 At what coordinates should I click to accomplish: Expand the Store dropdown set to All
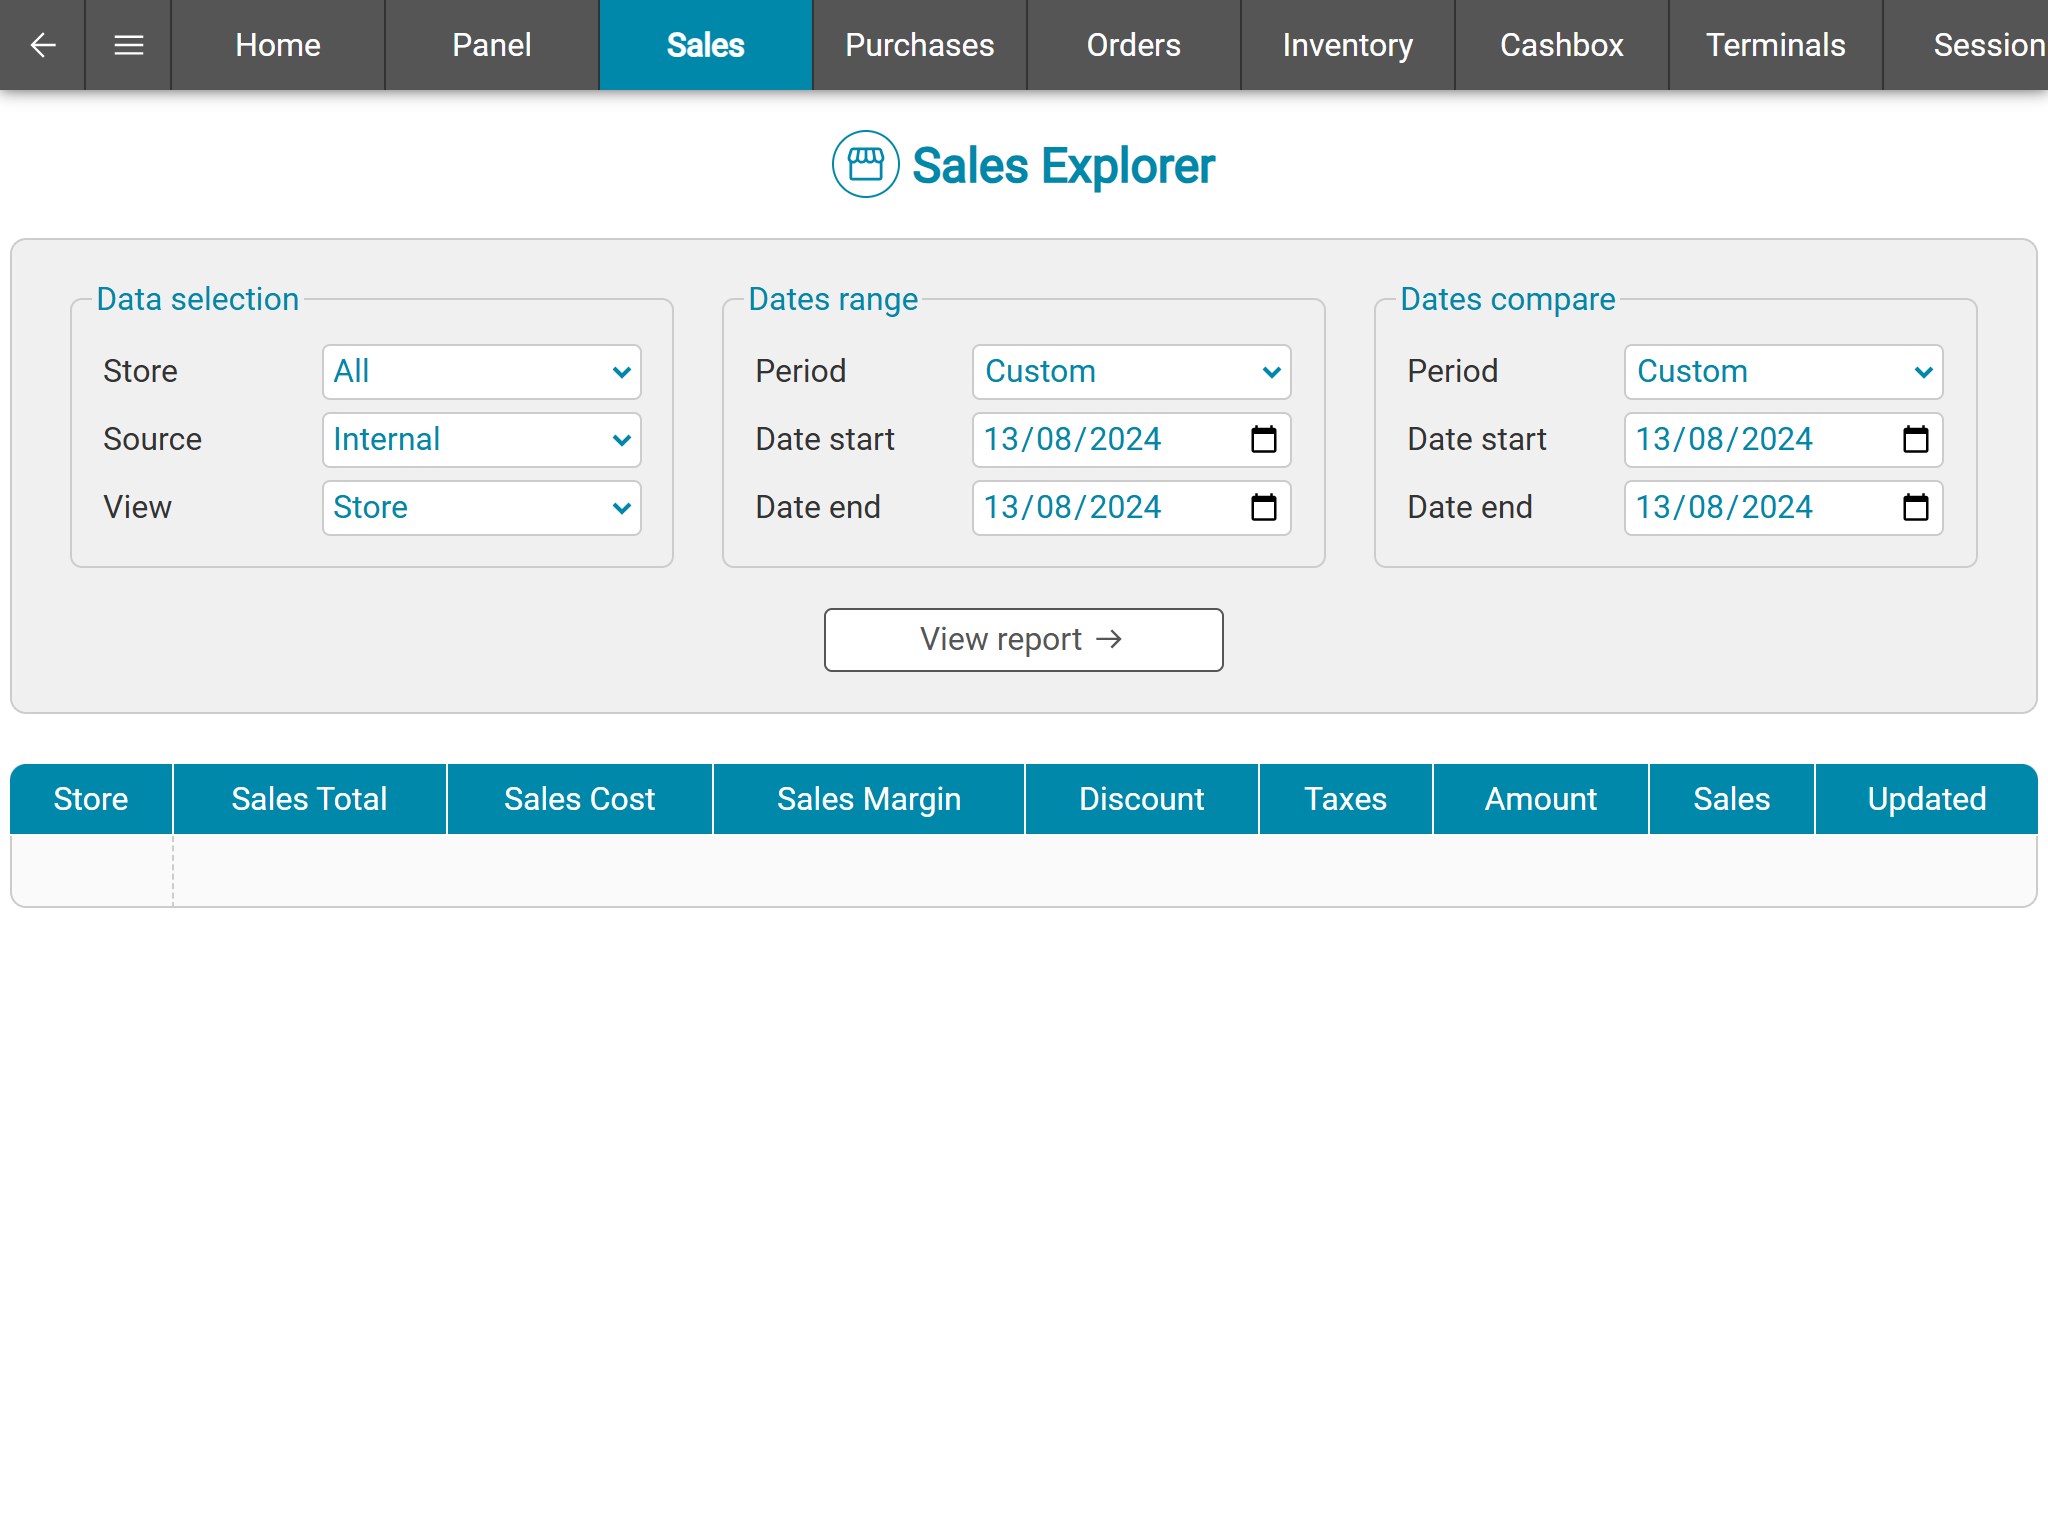481,372
